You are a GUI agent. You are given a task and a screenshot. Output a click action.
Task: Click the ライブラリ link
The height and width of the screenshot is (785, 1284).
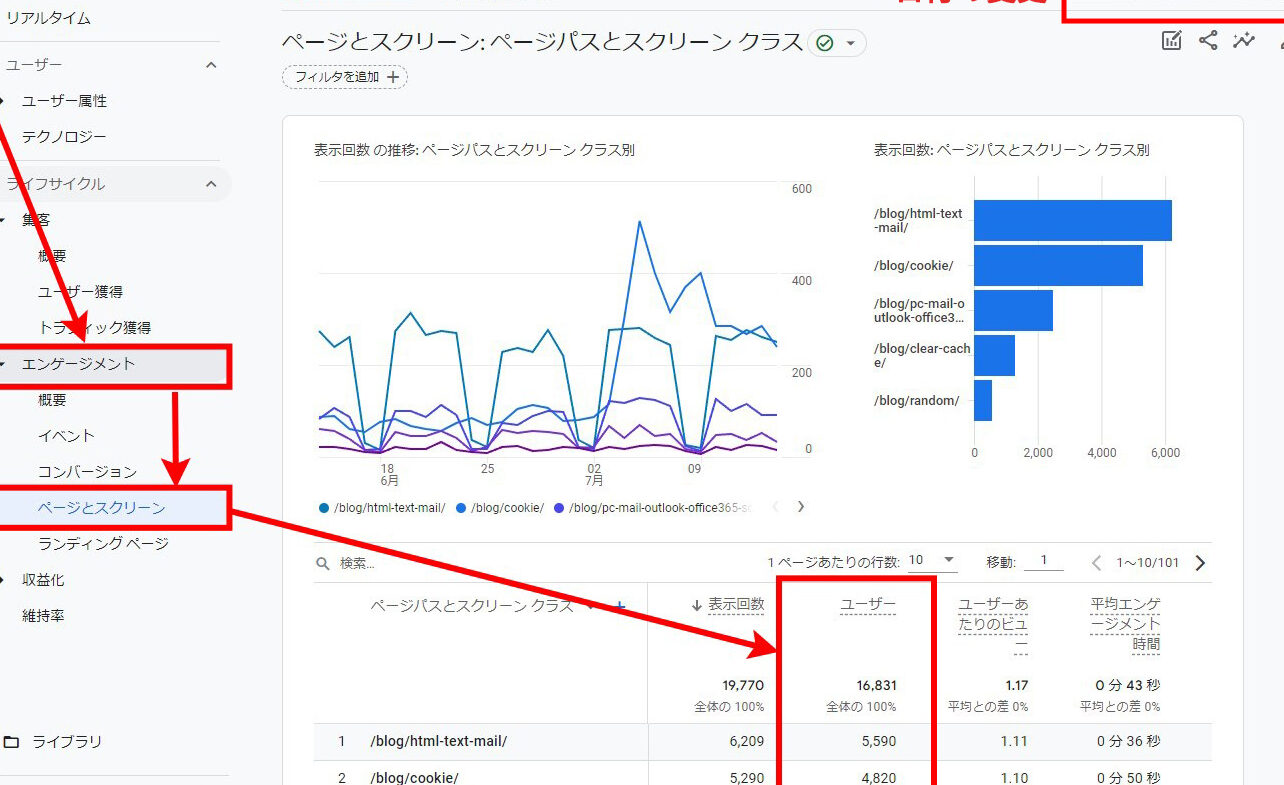tap(66, 742)
